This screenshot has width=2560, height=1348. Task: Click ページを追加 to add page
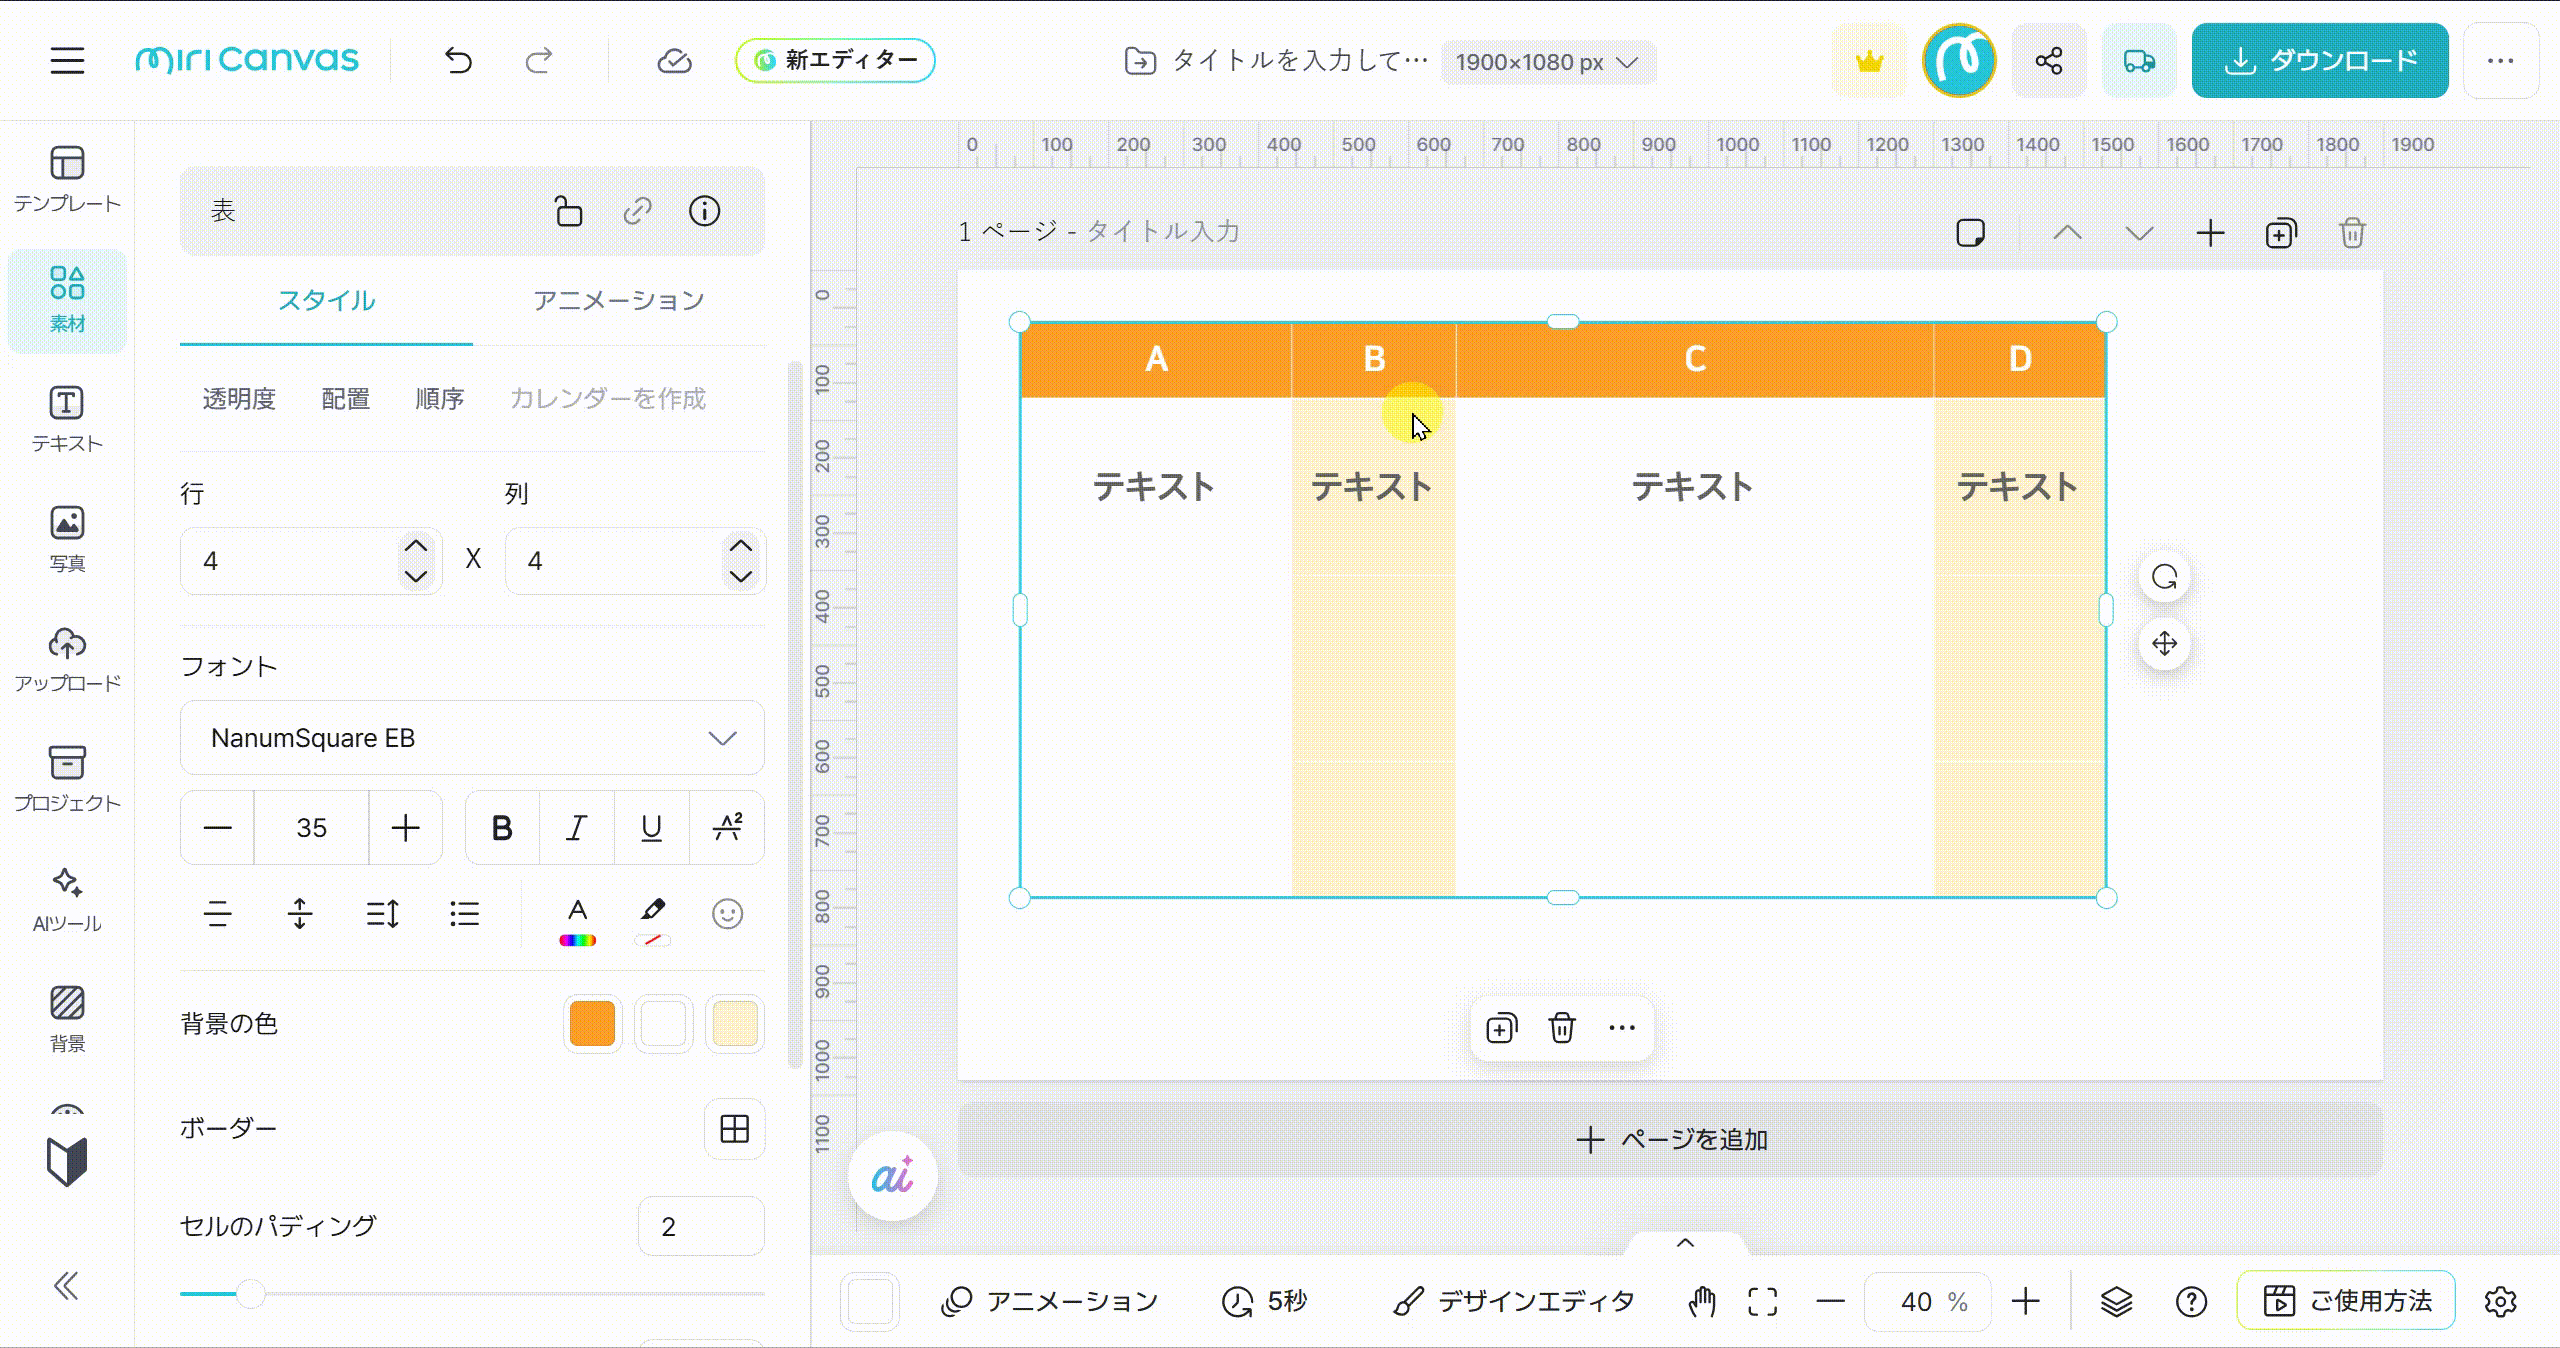[x=1670, y=1140]
